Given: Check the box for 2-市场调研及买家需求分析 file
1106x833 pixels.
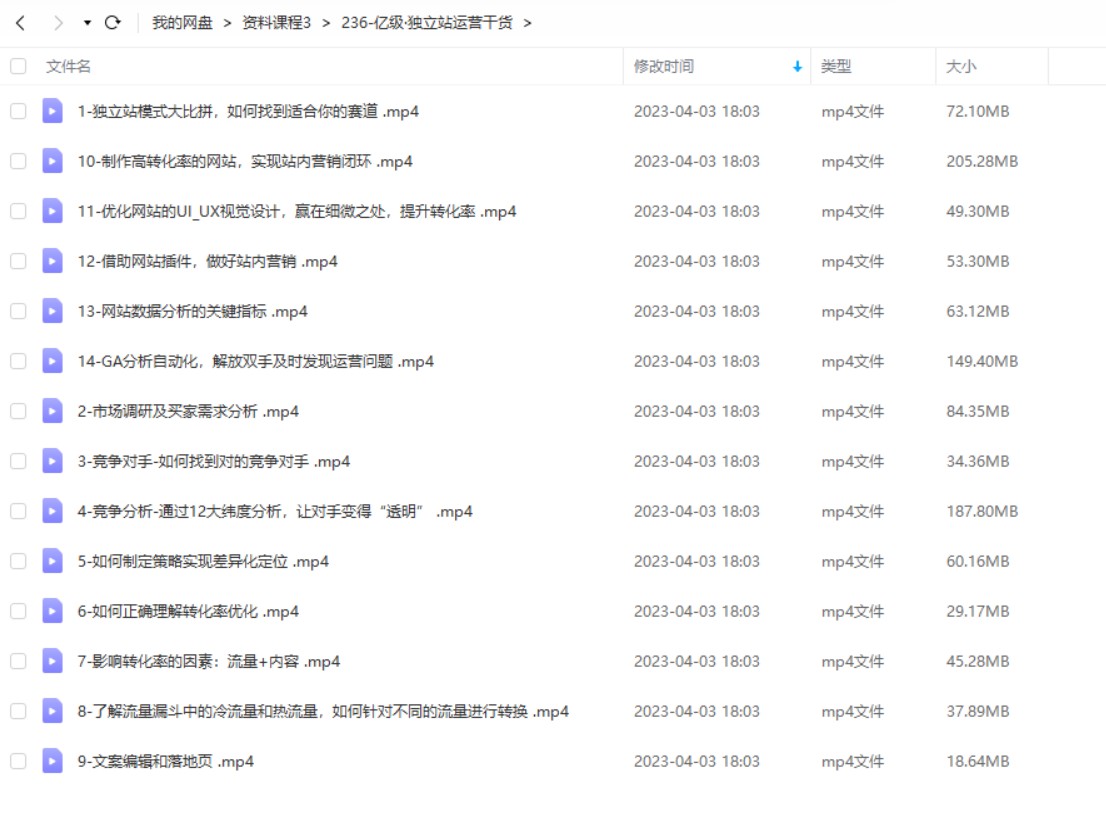Looking at the screenshot, I should pyautogui.click(x=18, y=411).
